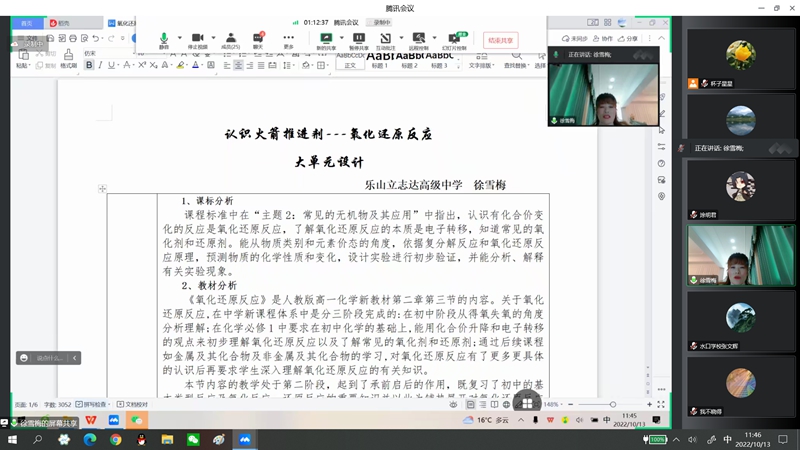Click the red End Sharing button

click(501, 40)
